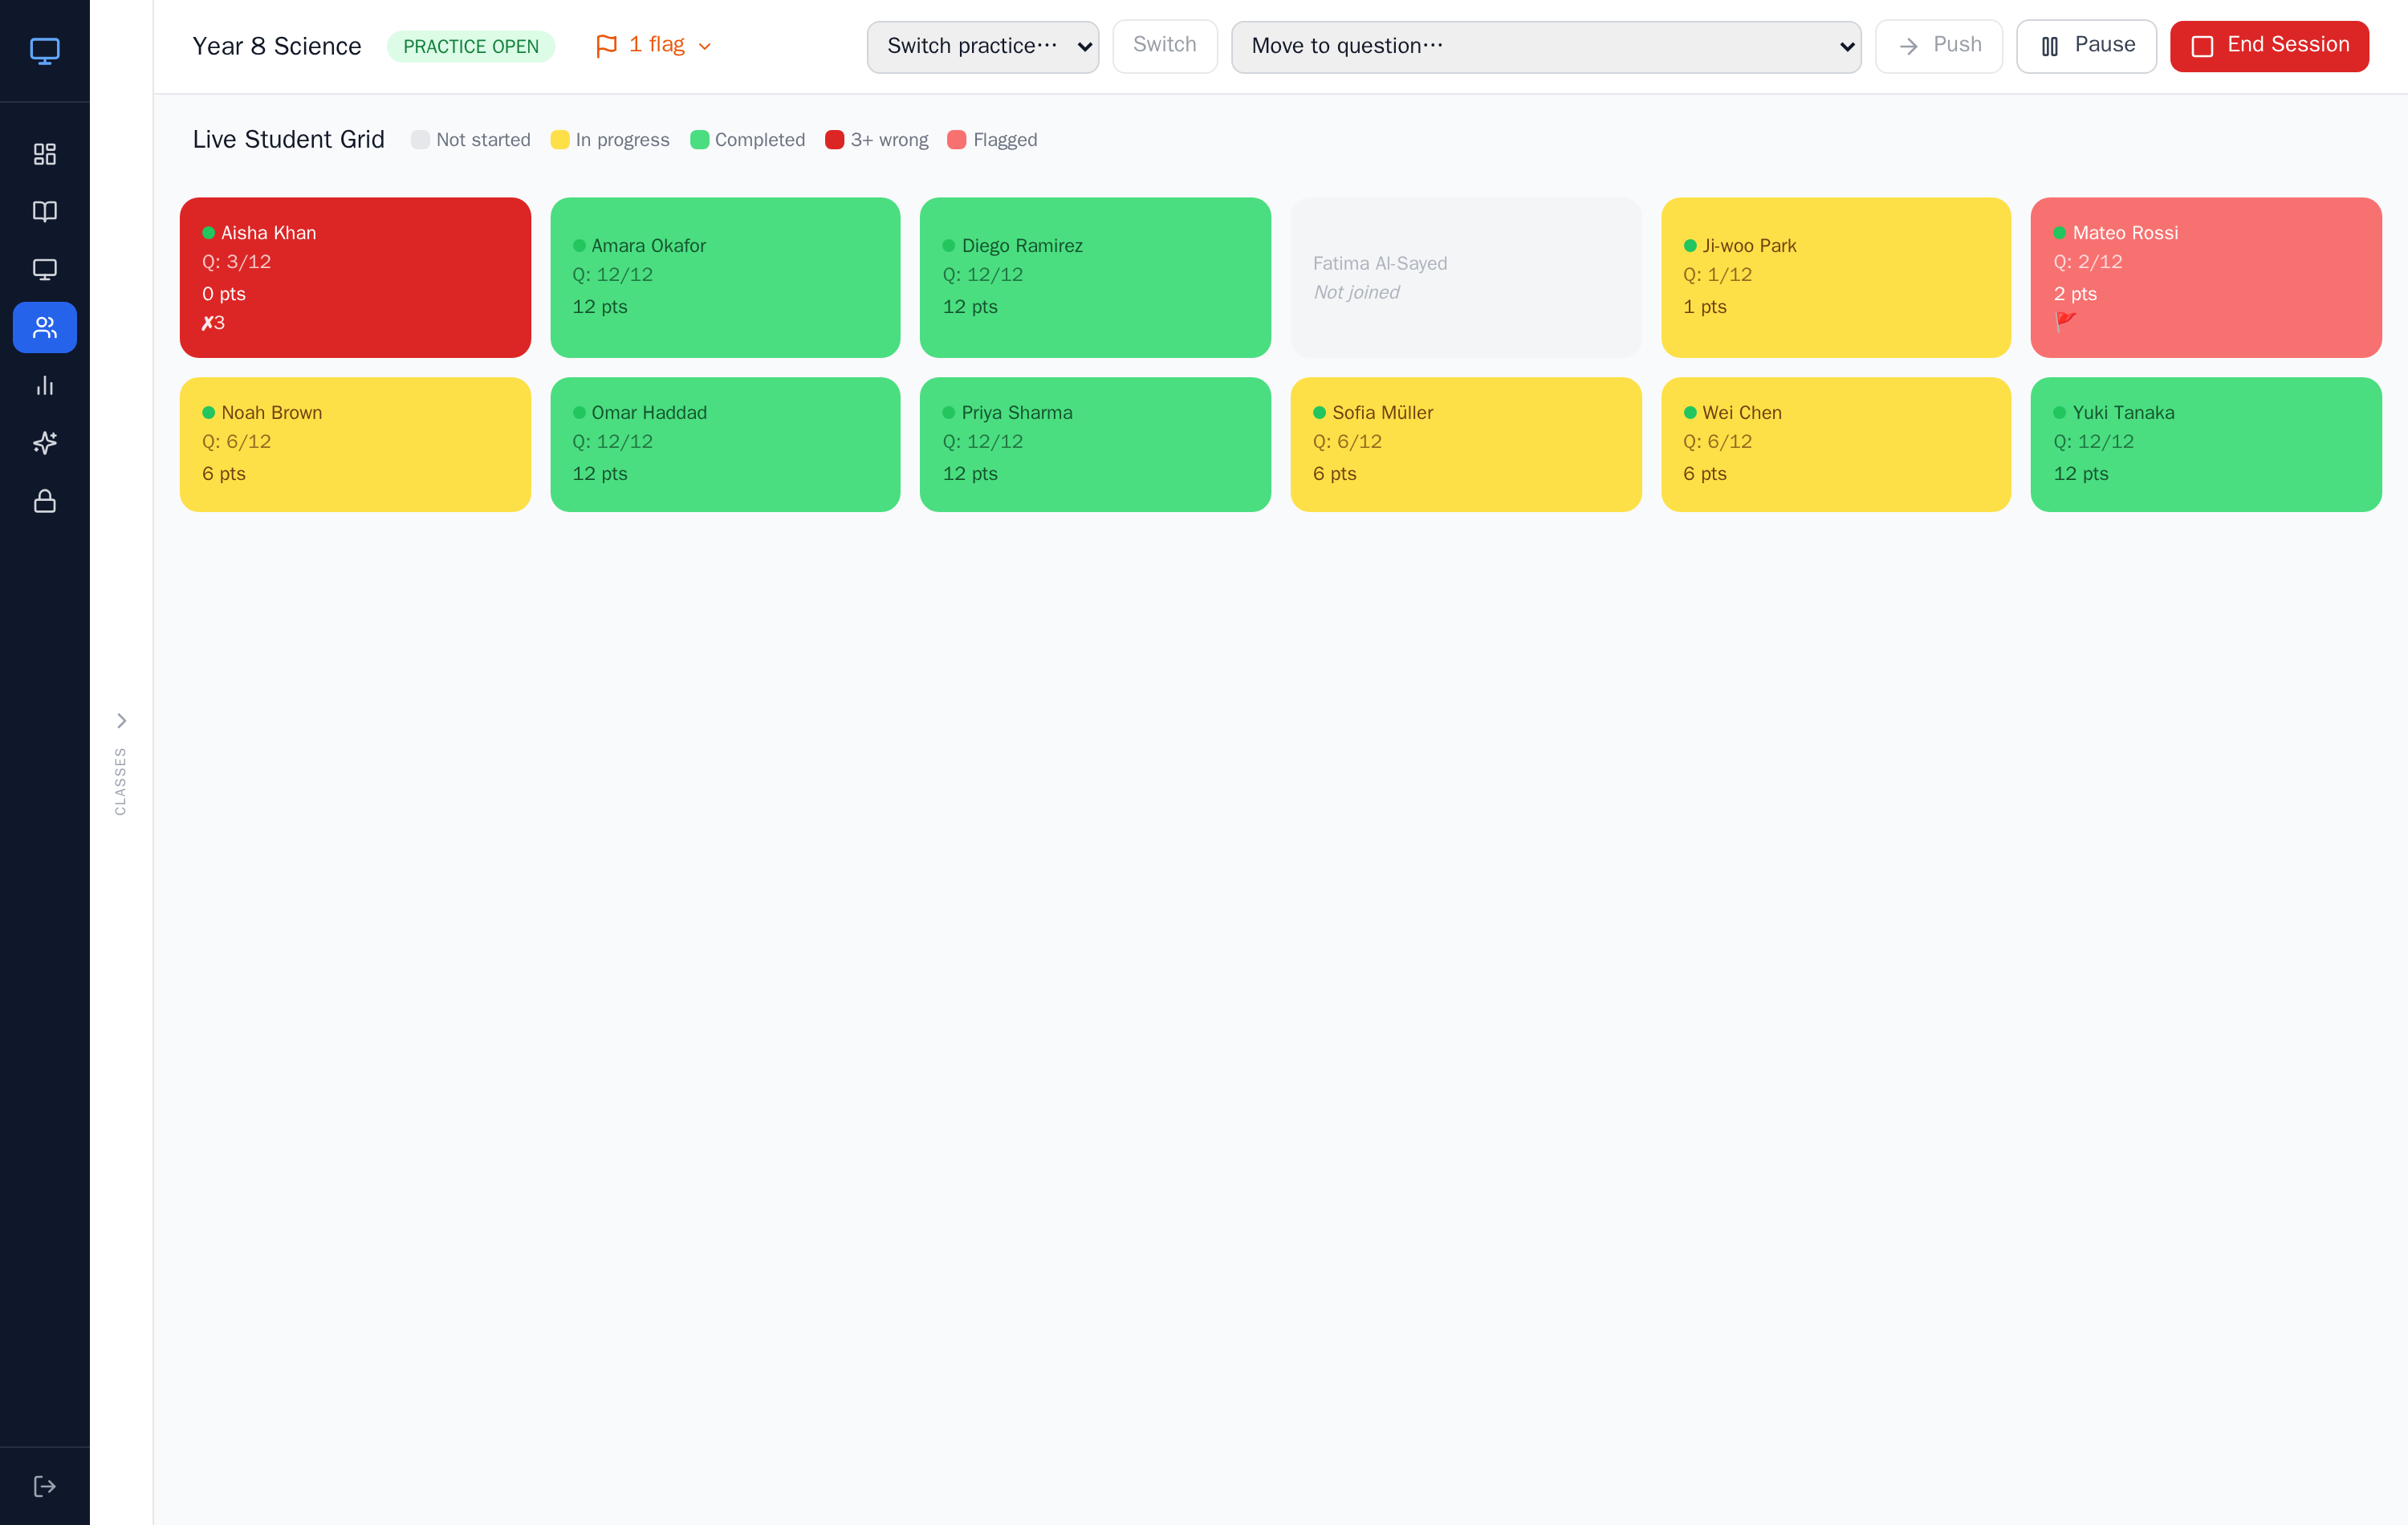Screen dimensions: 2408x1525
Task: Open the Switch practice dropdown
Action: 982,47
